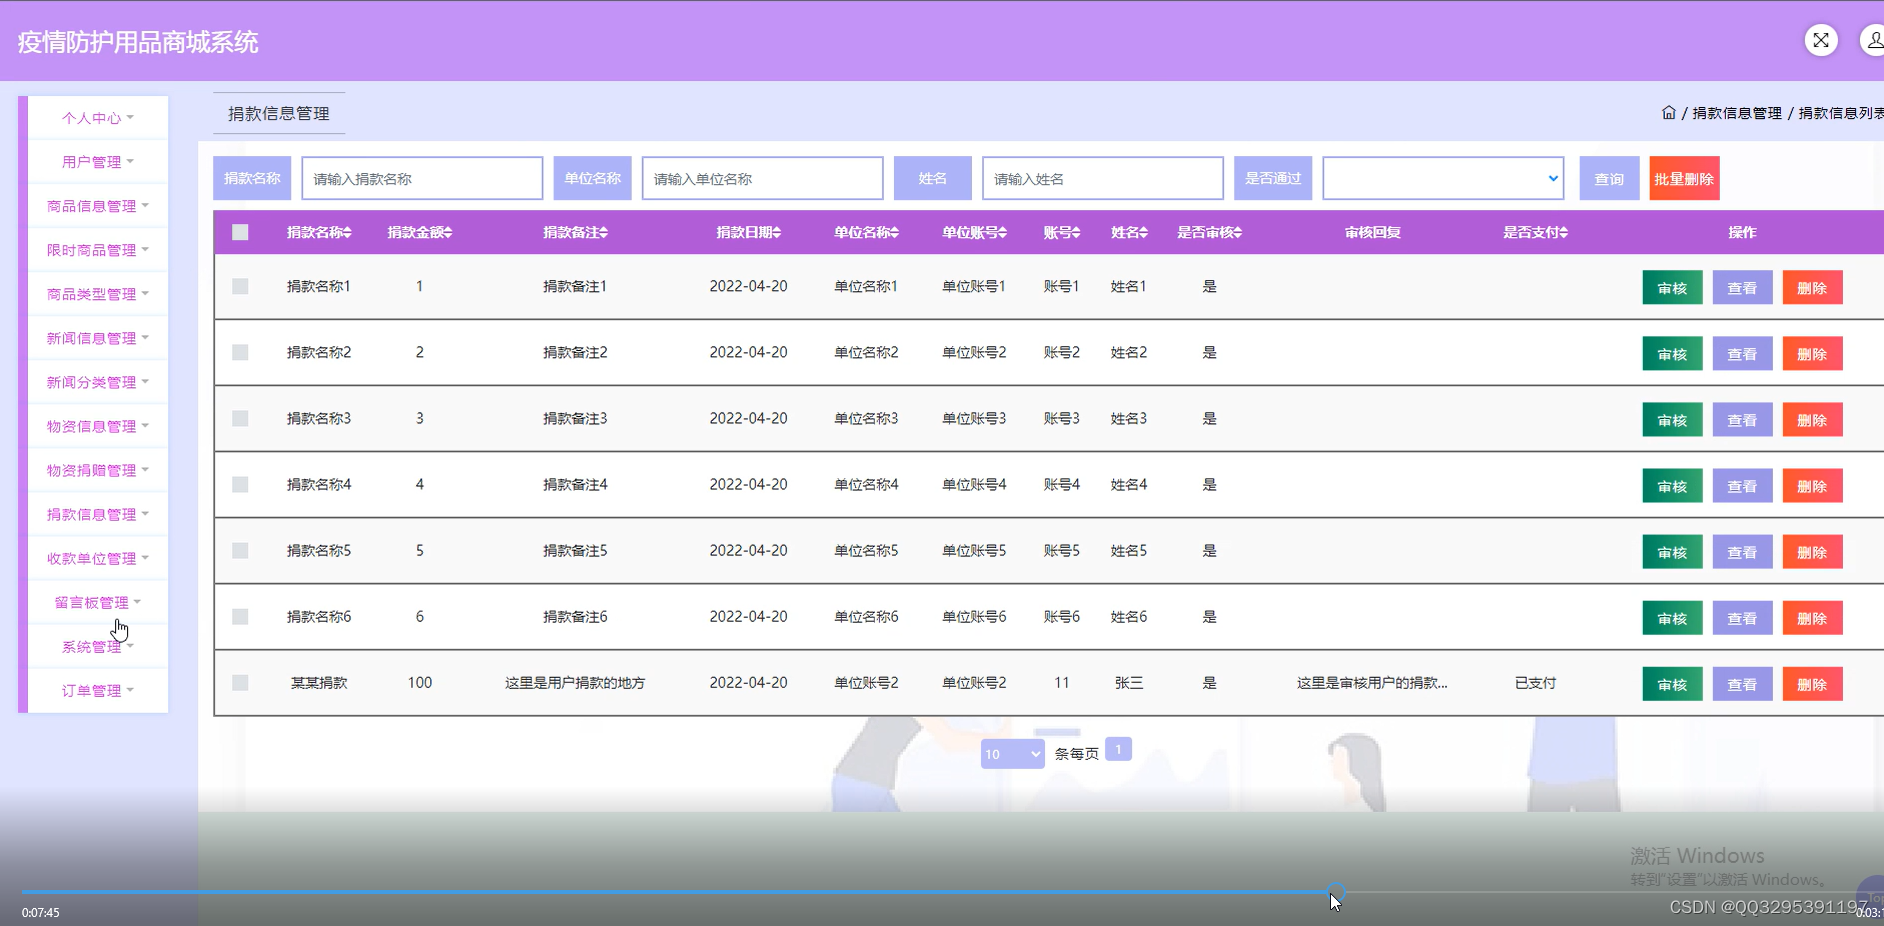Check the row checkbox for 捐款名称4
1884x926 pixels.
[240, 484]
